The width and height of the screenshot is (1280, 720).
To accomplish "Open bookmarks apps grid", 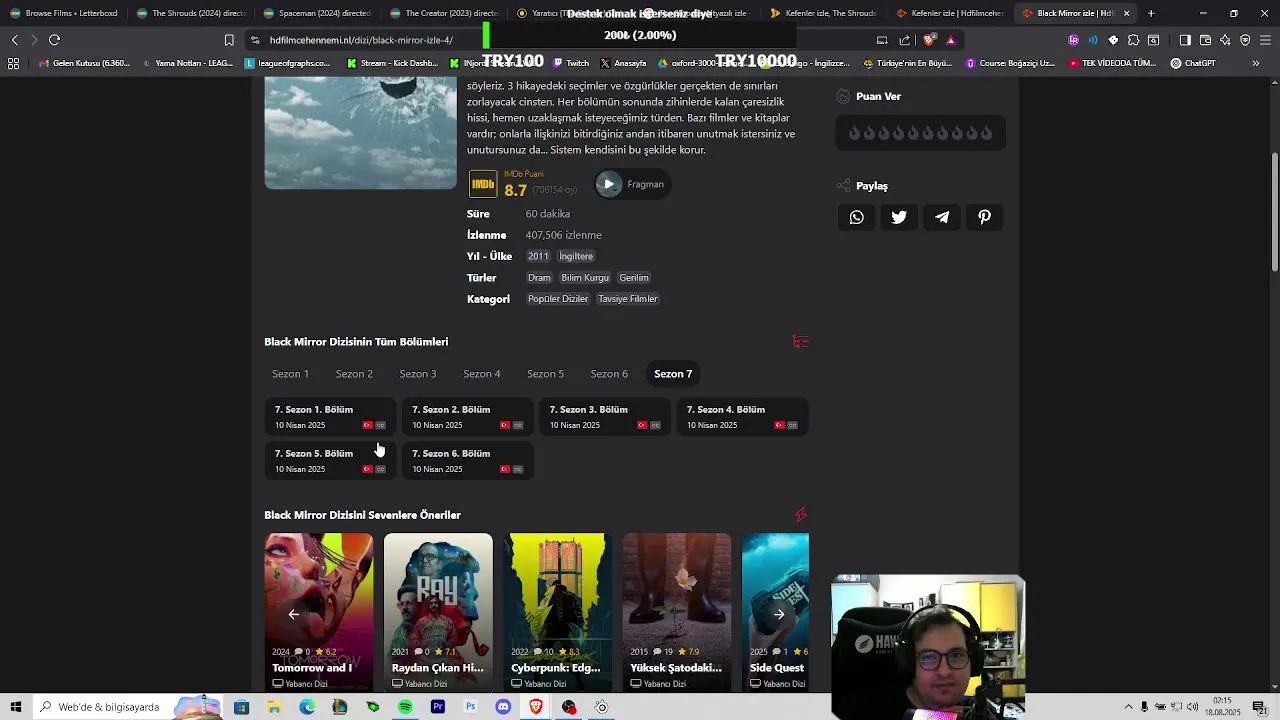I will [x=13, y=63].
